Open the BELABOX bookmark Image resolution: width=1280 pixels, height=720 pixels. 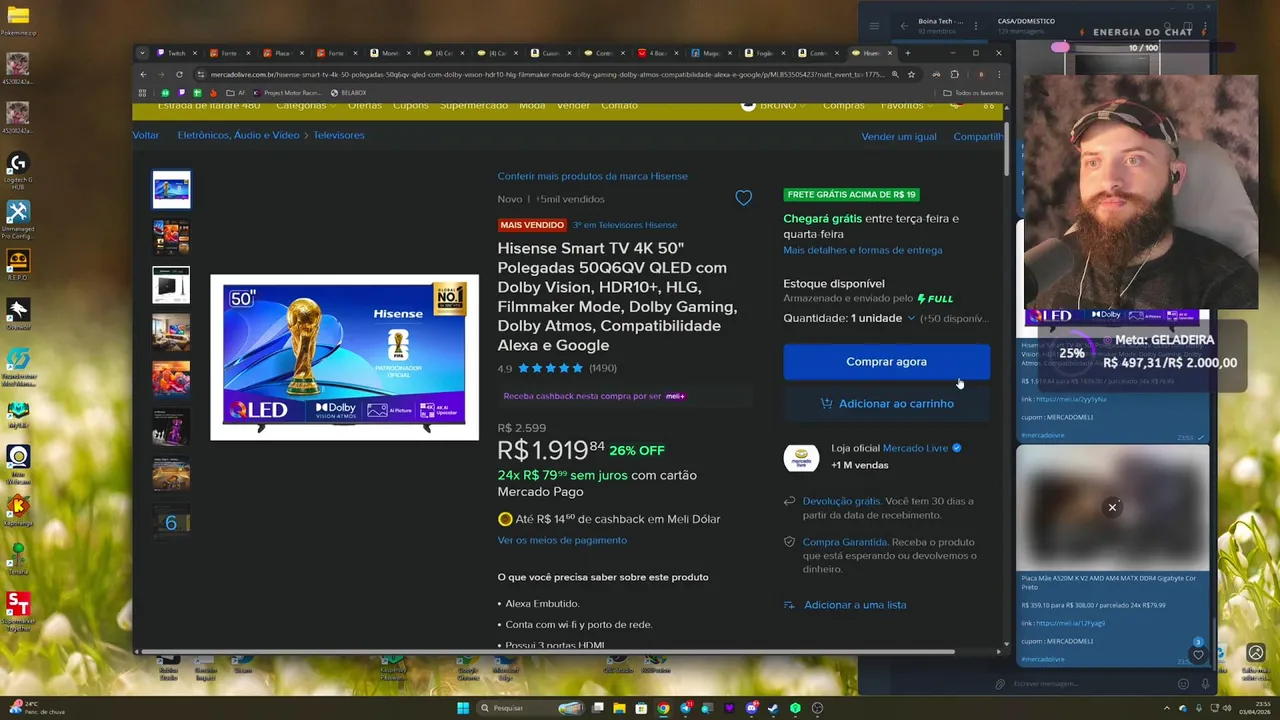(348, 93)
